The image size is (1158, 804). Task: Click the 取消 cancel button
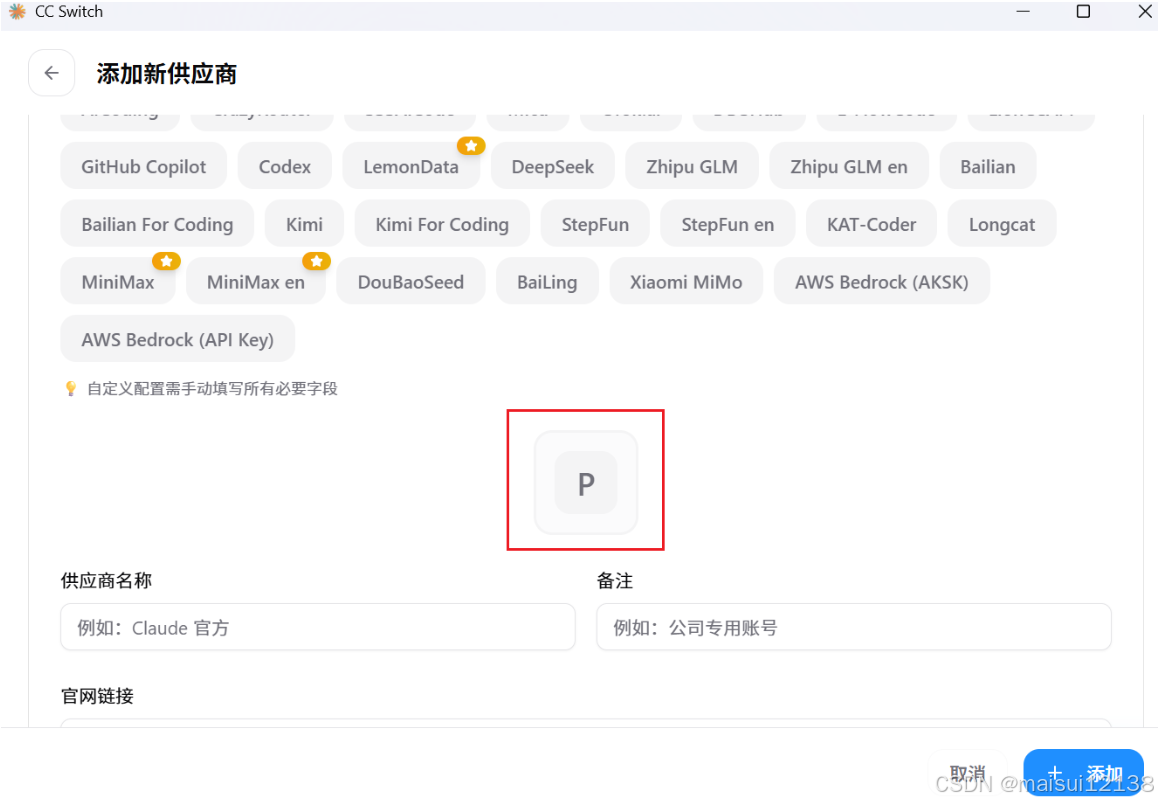pos(967,773)
